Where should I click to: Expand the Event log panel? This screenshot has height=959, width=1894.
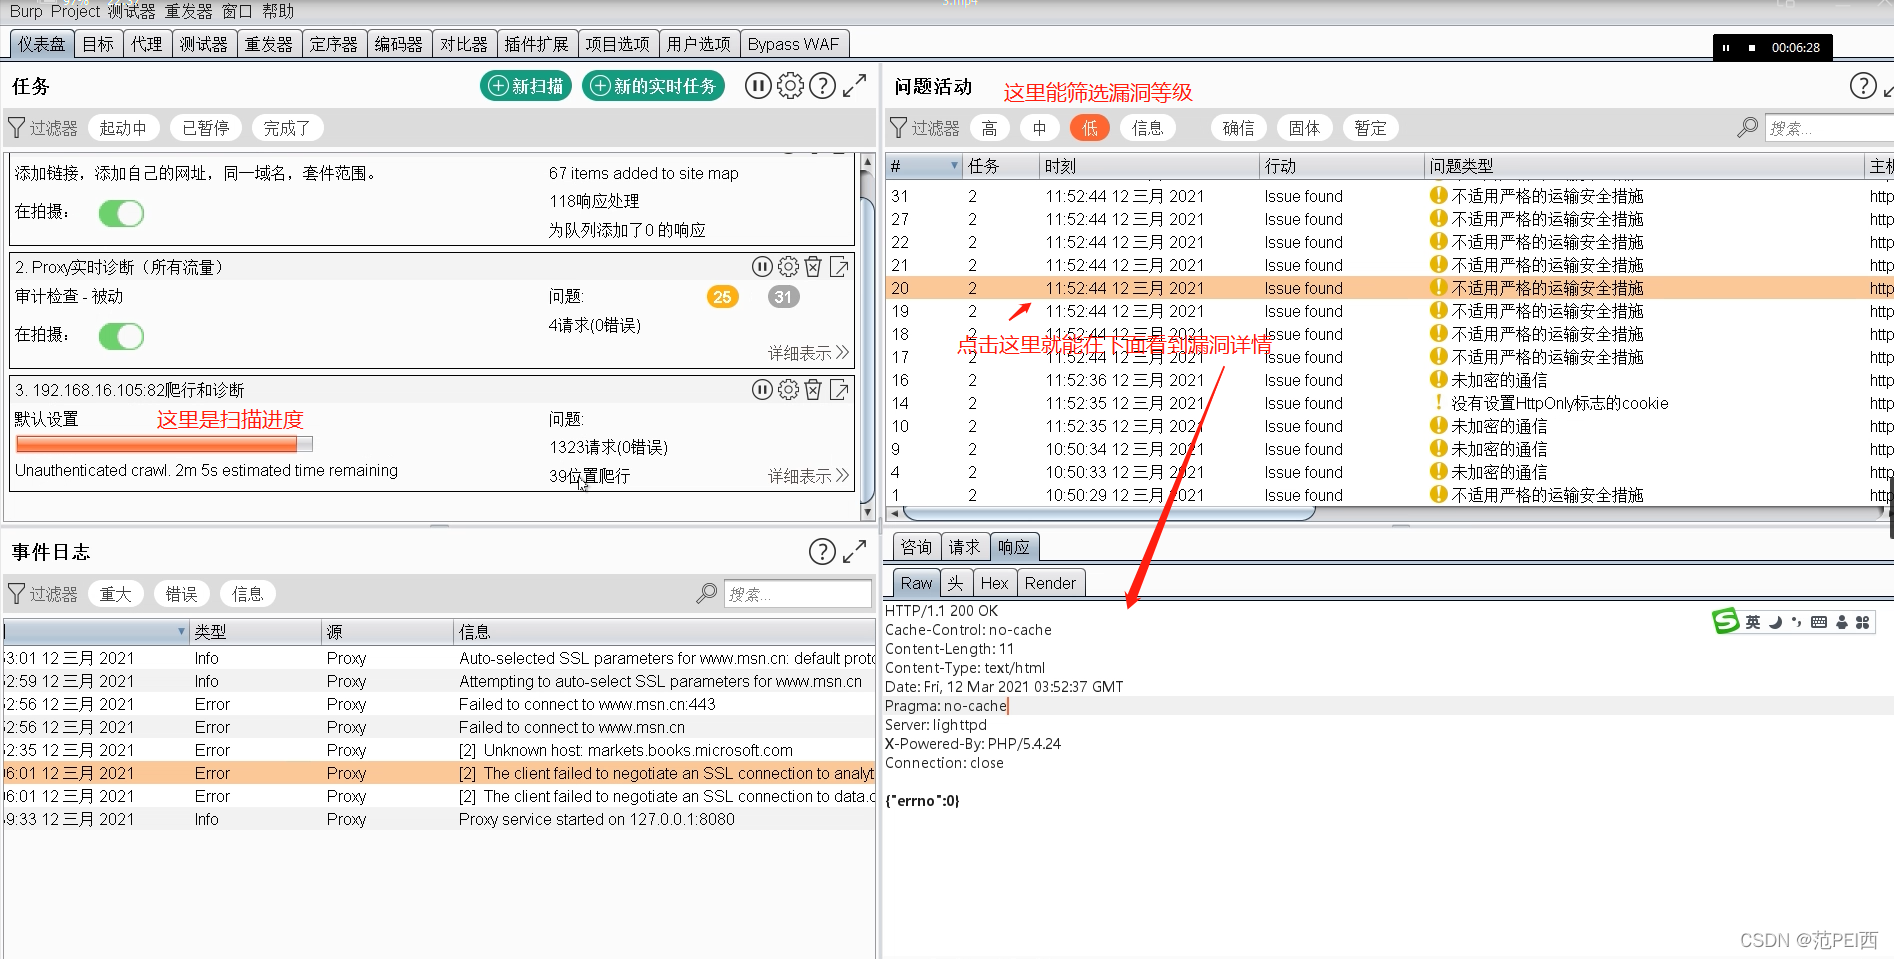click(854, 552)
